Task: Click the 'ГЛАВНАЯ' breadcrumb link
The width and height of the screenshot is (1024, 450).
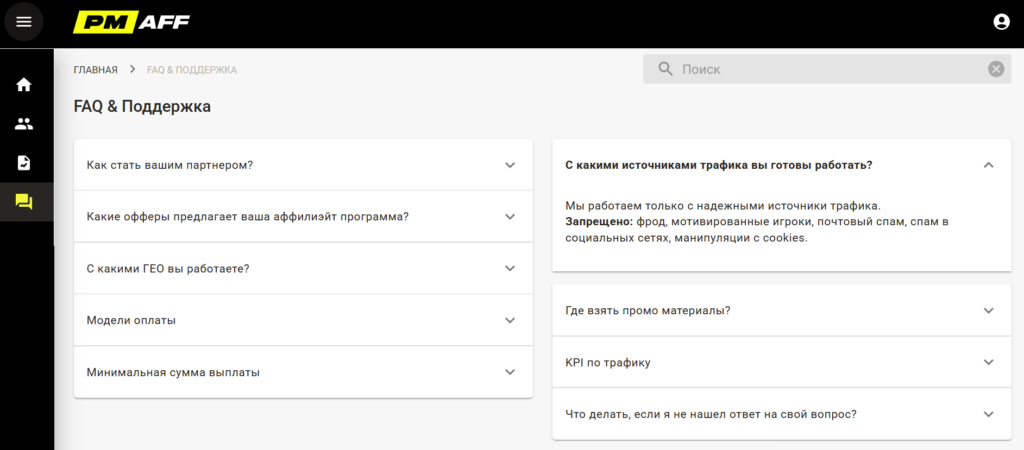Action: coord(95,70)
